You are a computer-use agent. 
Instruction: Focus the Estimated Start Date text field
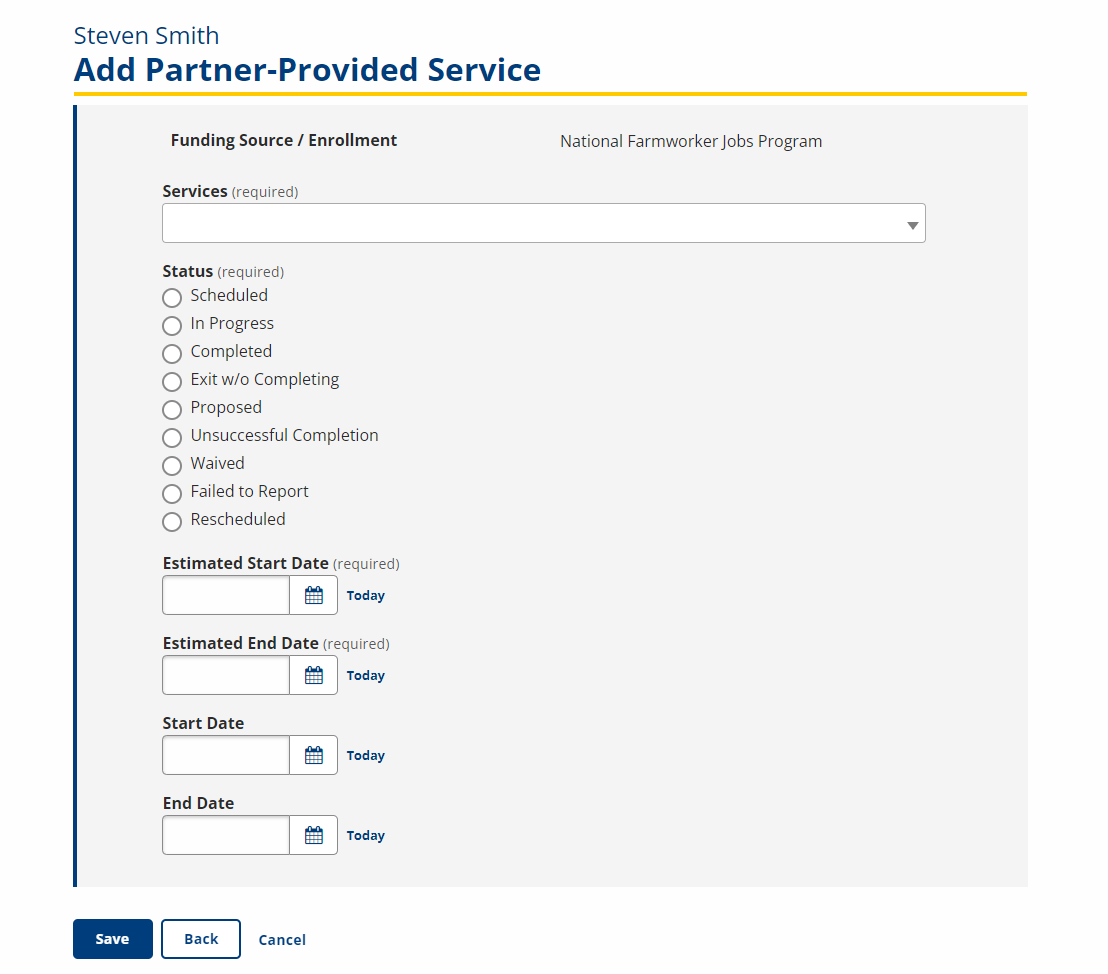tap(226, 595)
